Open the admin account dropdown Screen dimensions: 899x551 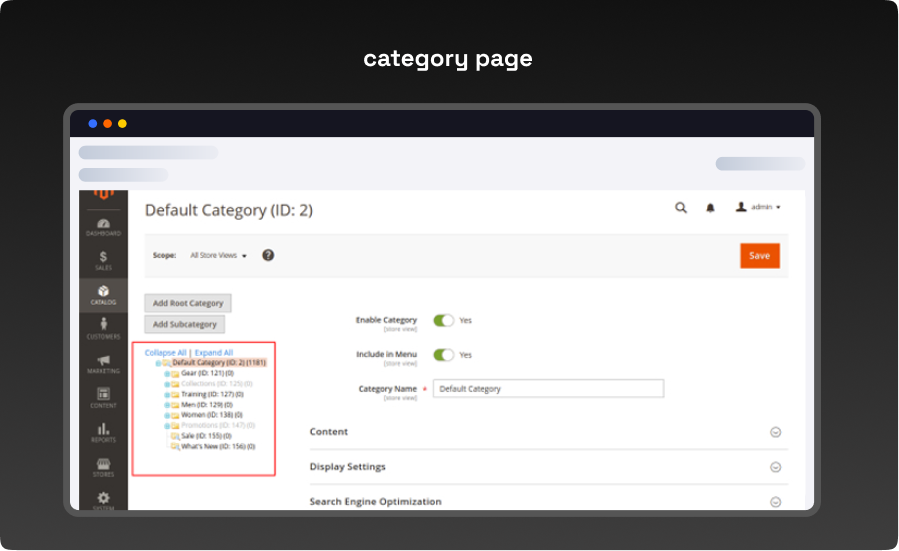(758, 208)
